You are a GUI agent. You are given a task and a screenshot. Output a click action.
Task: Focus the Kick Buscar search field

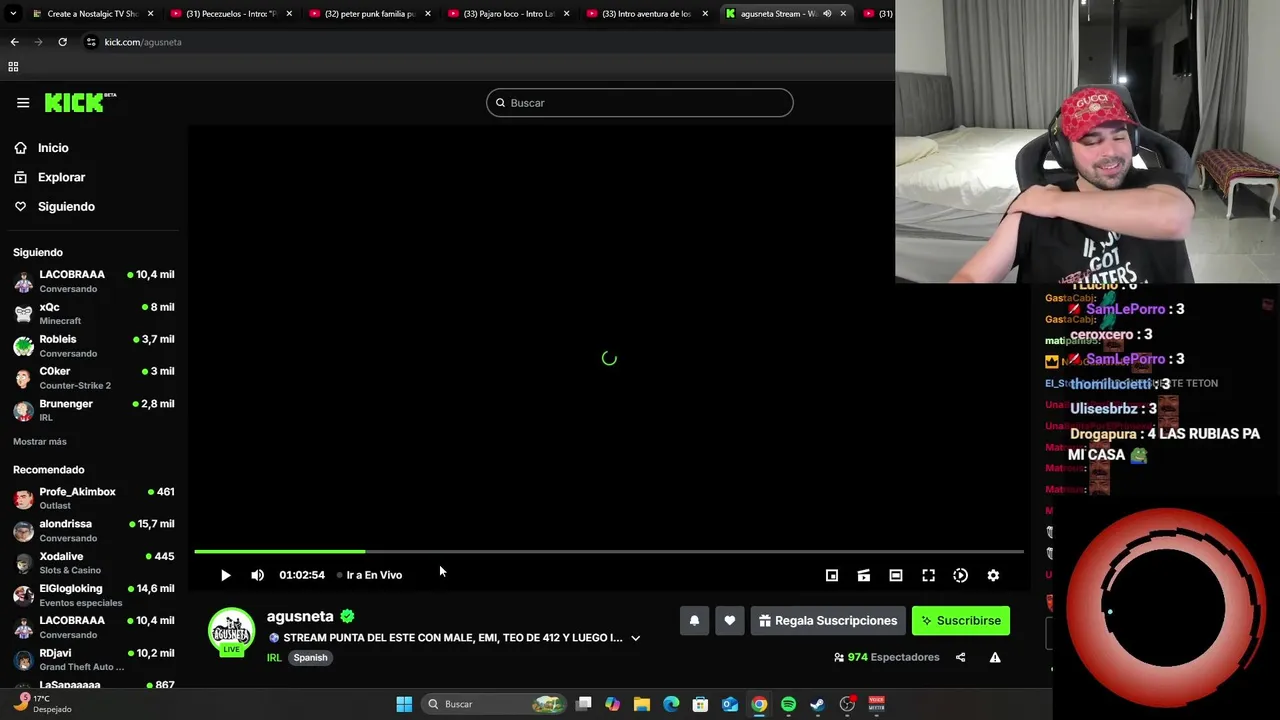coord(640,103)
